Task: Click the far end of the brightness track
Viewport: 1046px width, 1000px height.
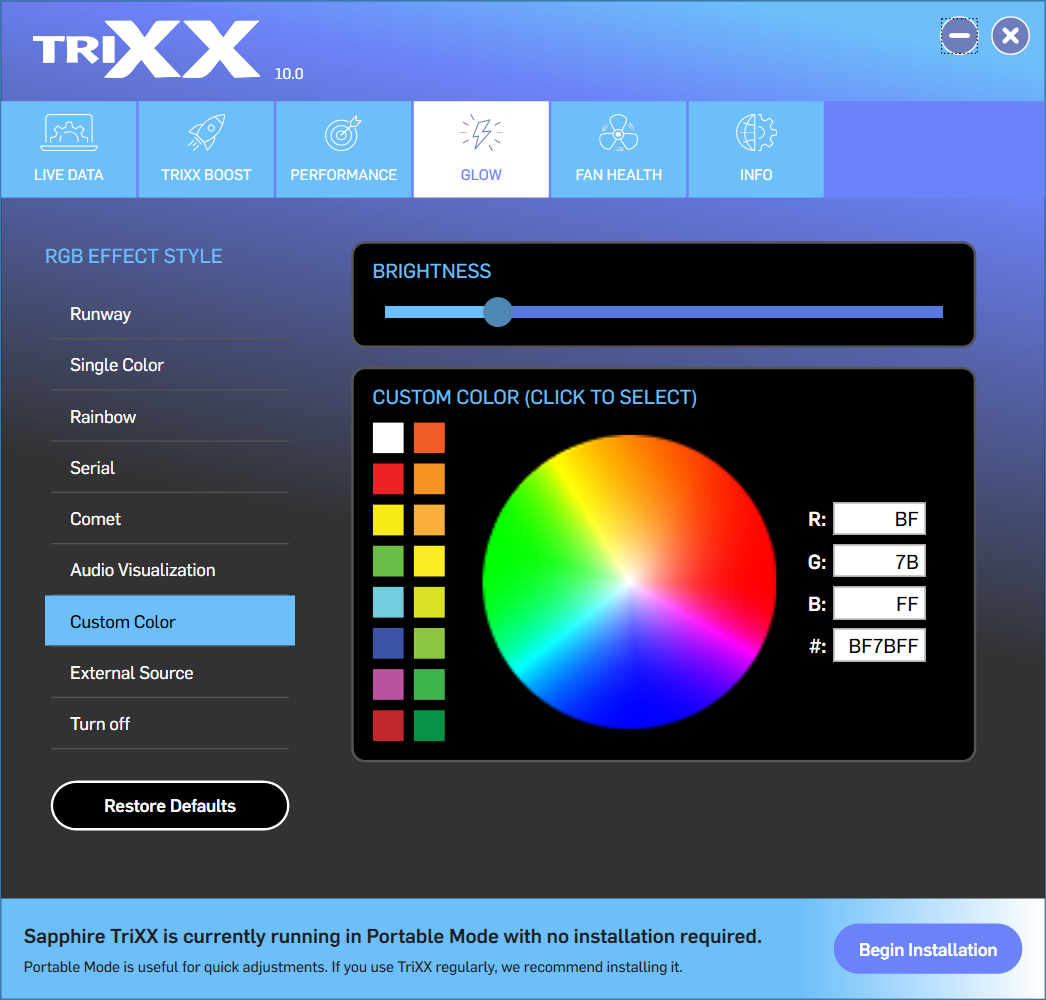Action: [939, 312]
